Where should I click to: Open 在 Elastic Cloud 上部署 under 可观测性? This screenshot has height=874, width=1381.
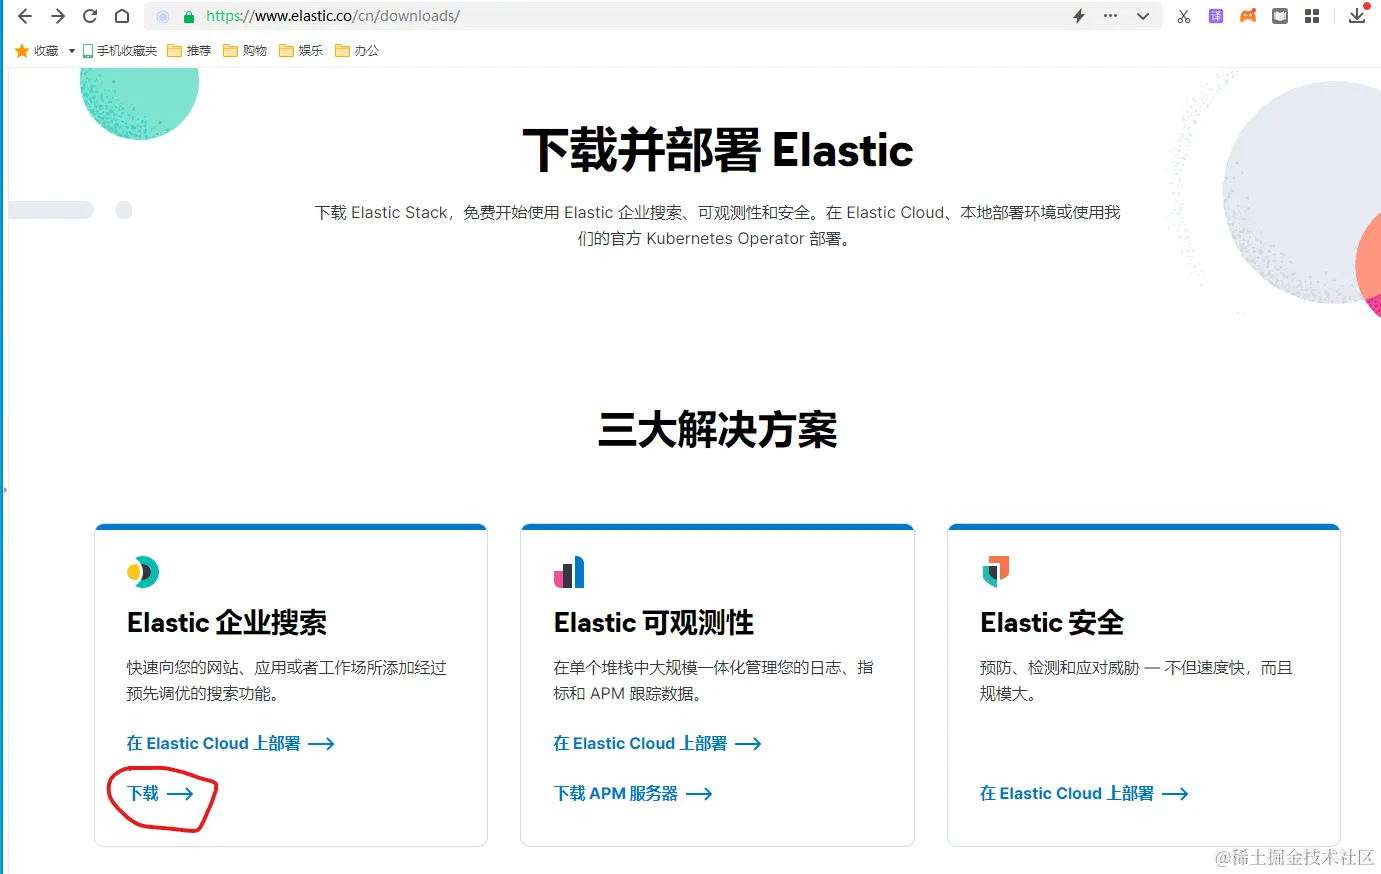(x=658, y=744)
